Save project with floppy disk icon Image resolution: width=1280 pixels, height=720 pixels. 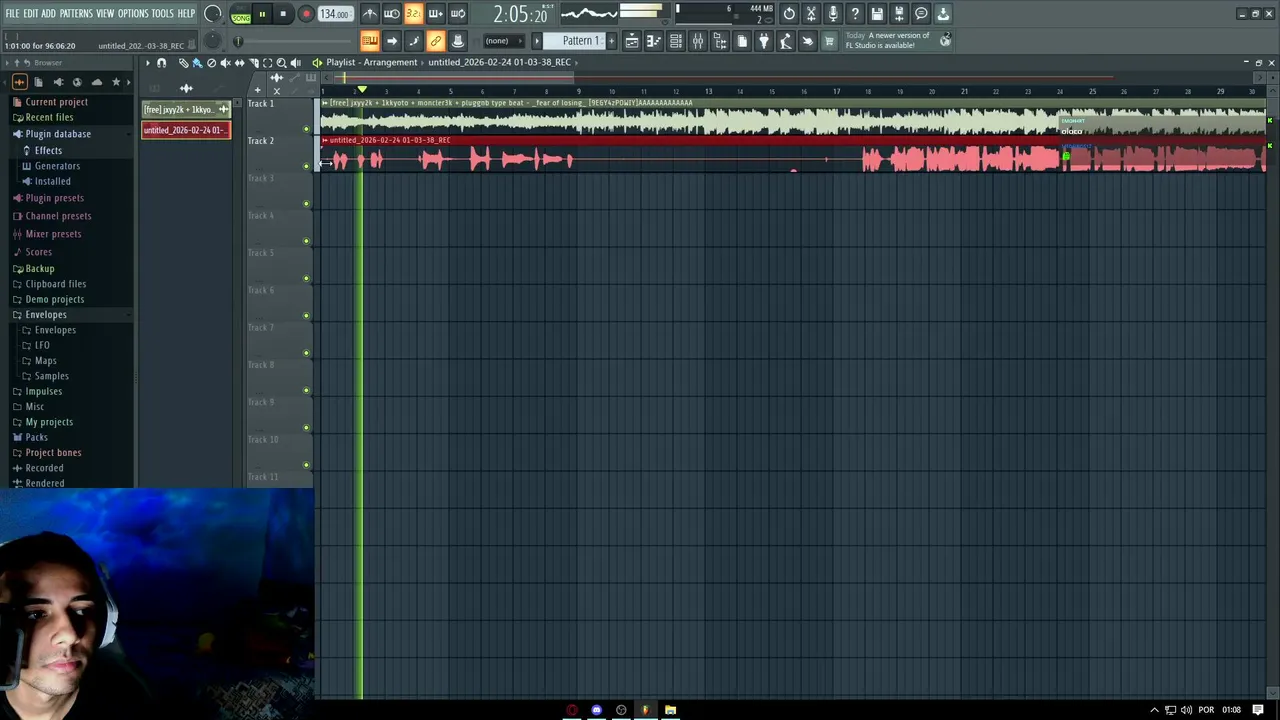coord(877,14)
